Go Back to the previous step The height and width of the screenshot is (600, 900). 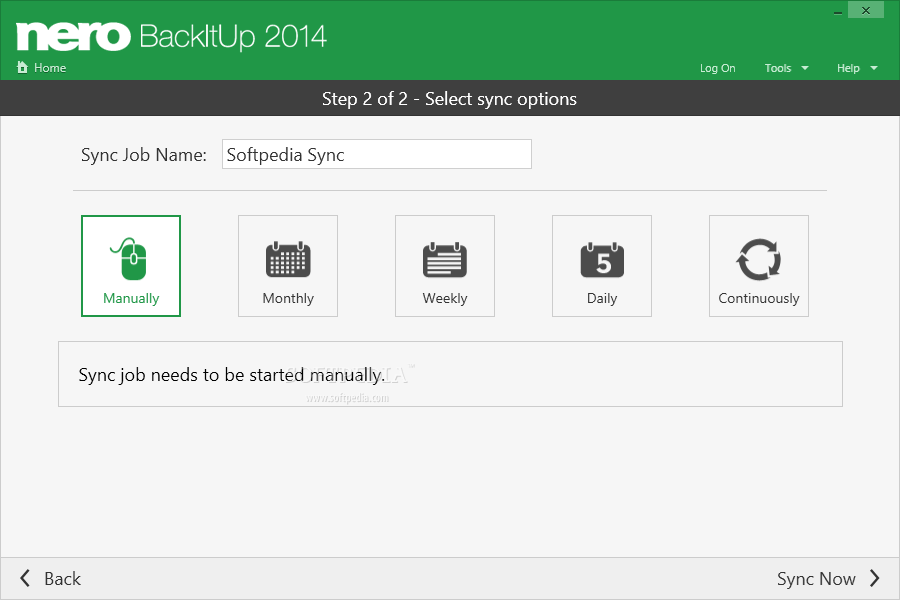51,578
